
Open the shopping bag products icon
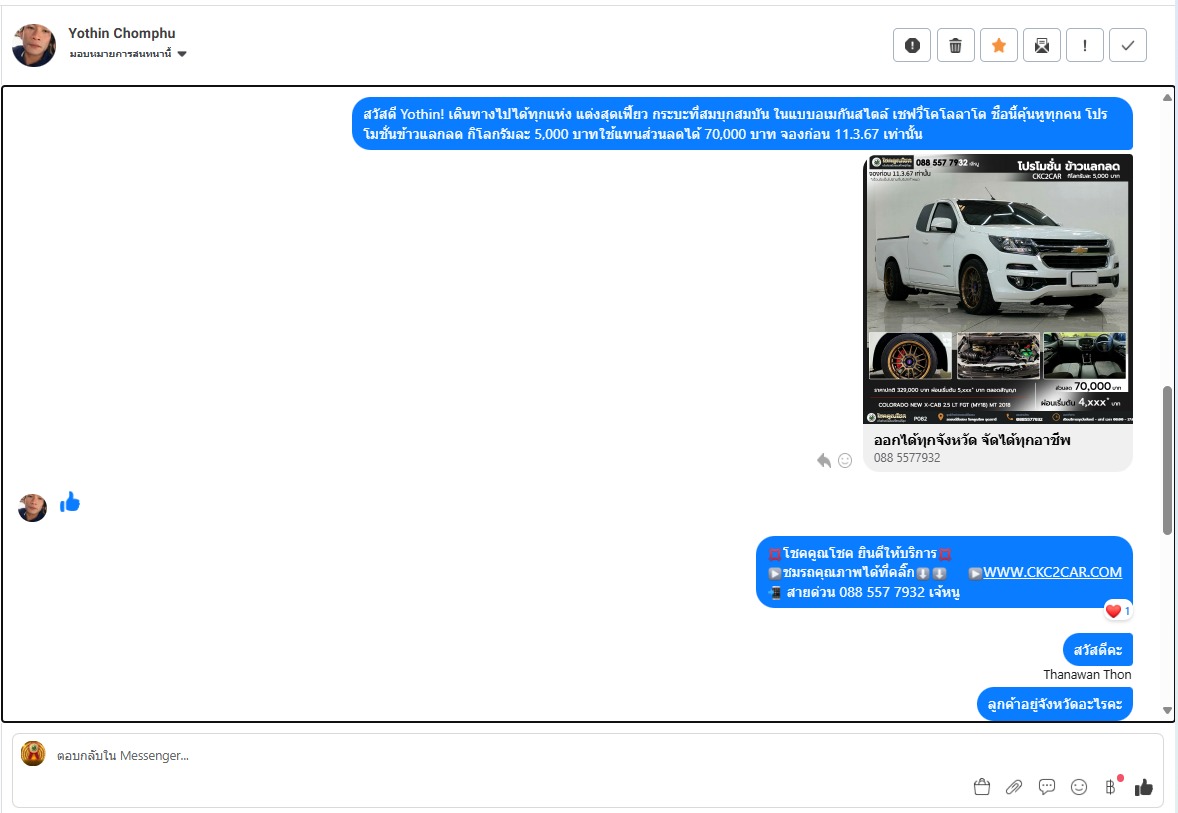982,787
